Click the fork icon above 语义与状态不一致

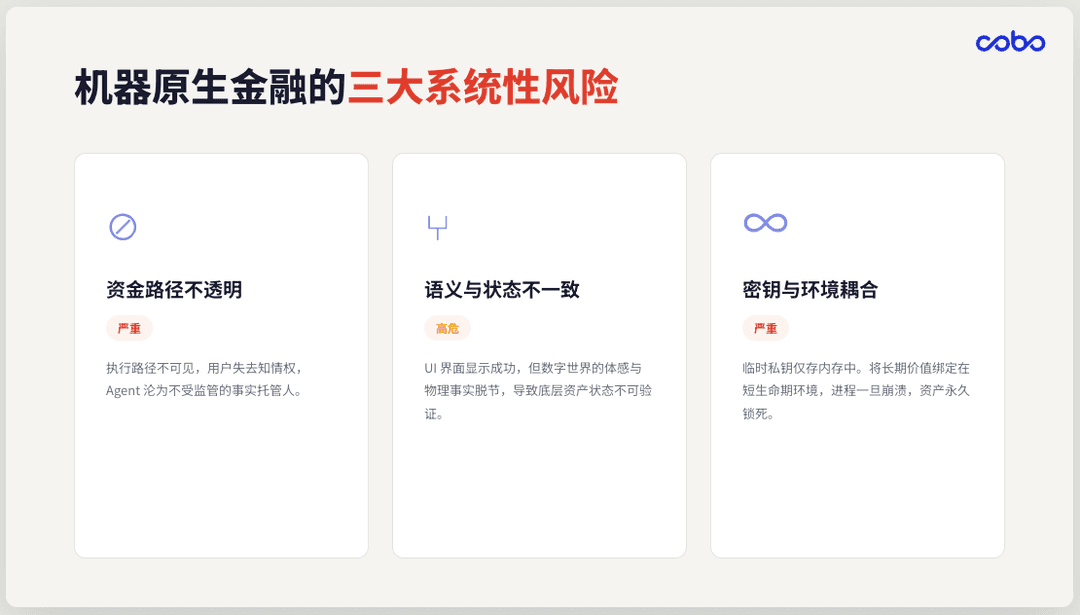[x=437, y=228]
